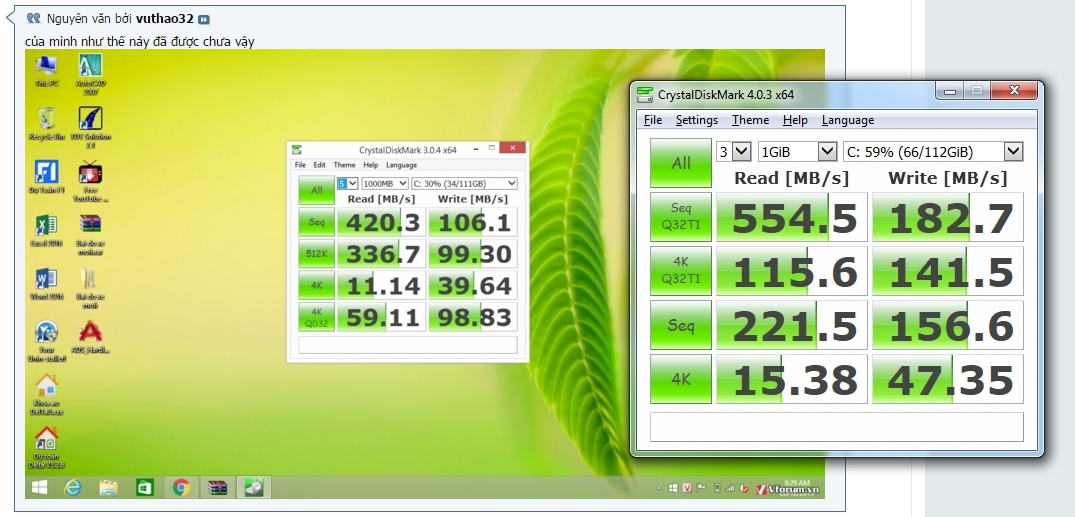Run All tests in CrystalDiskMark 4.0.3
Viewport: 1075px width, 517px height.
pos(681,163)
